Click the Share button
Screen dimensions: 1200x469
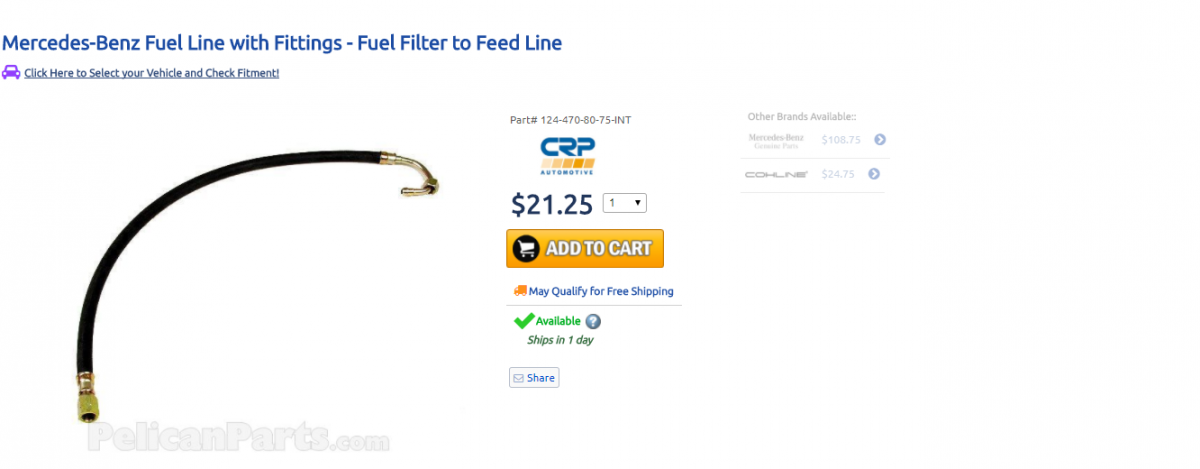(x=534, y=378)
